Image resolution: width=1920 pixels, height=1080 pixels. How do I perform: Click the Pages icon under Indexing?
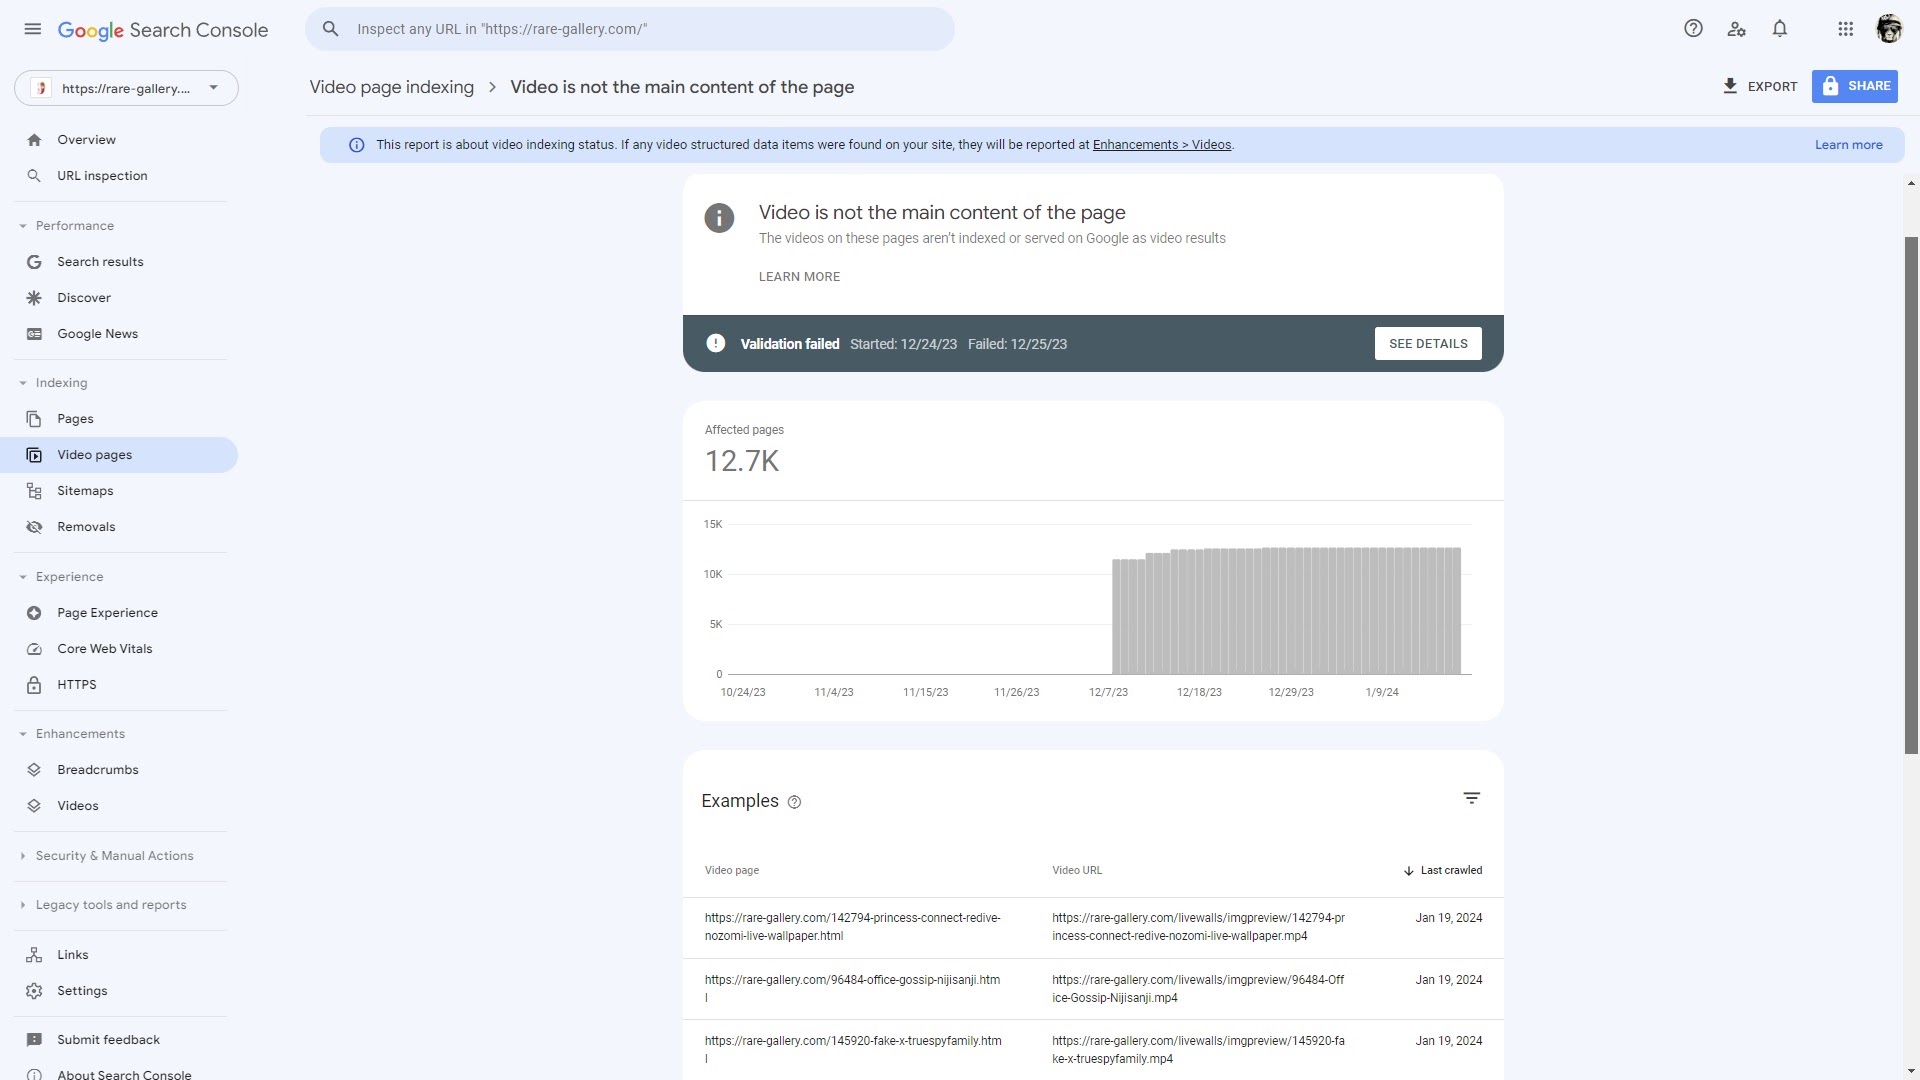click(34, 419)
